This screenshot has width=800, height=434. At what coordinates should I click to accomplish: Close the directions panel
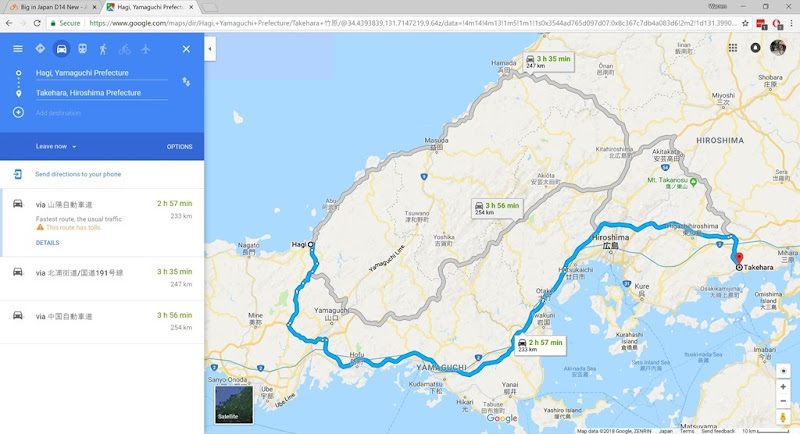click(x=186, y=49)
